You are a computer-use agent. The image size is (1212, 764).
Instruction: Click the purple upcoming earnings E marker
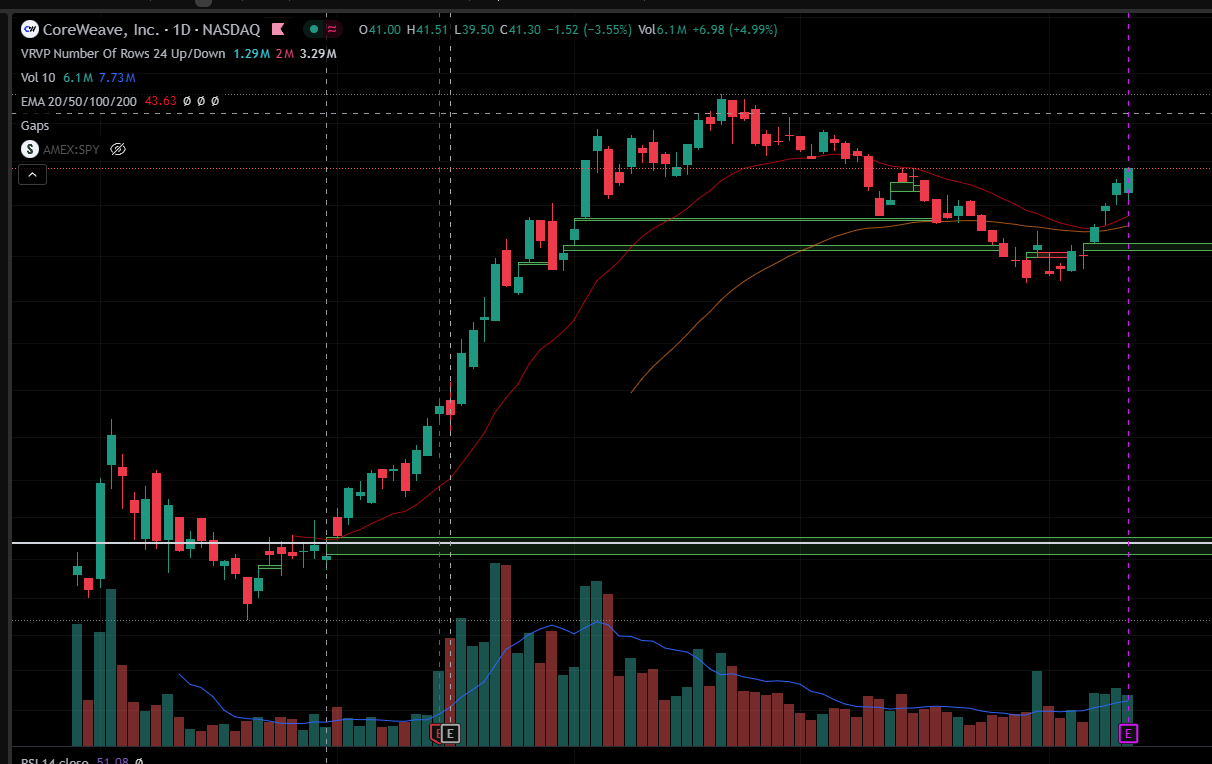[1128, 735]
